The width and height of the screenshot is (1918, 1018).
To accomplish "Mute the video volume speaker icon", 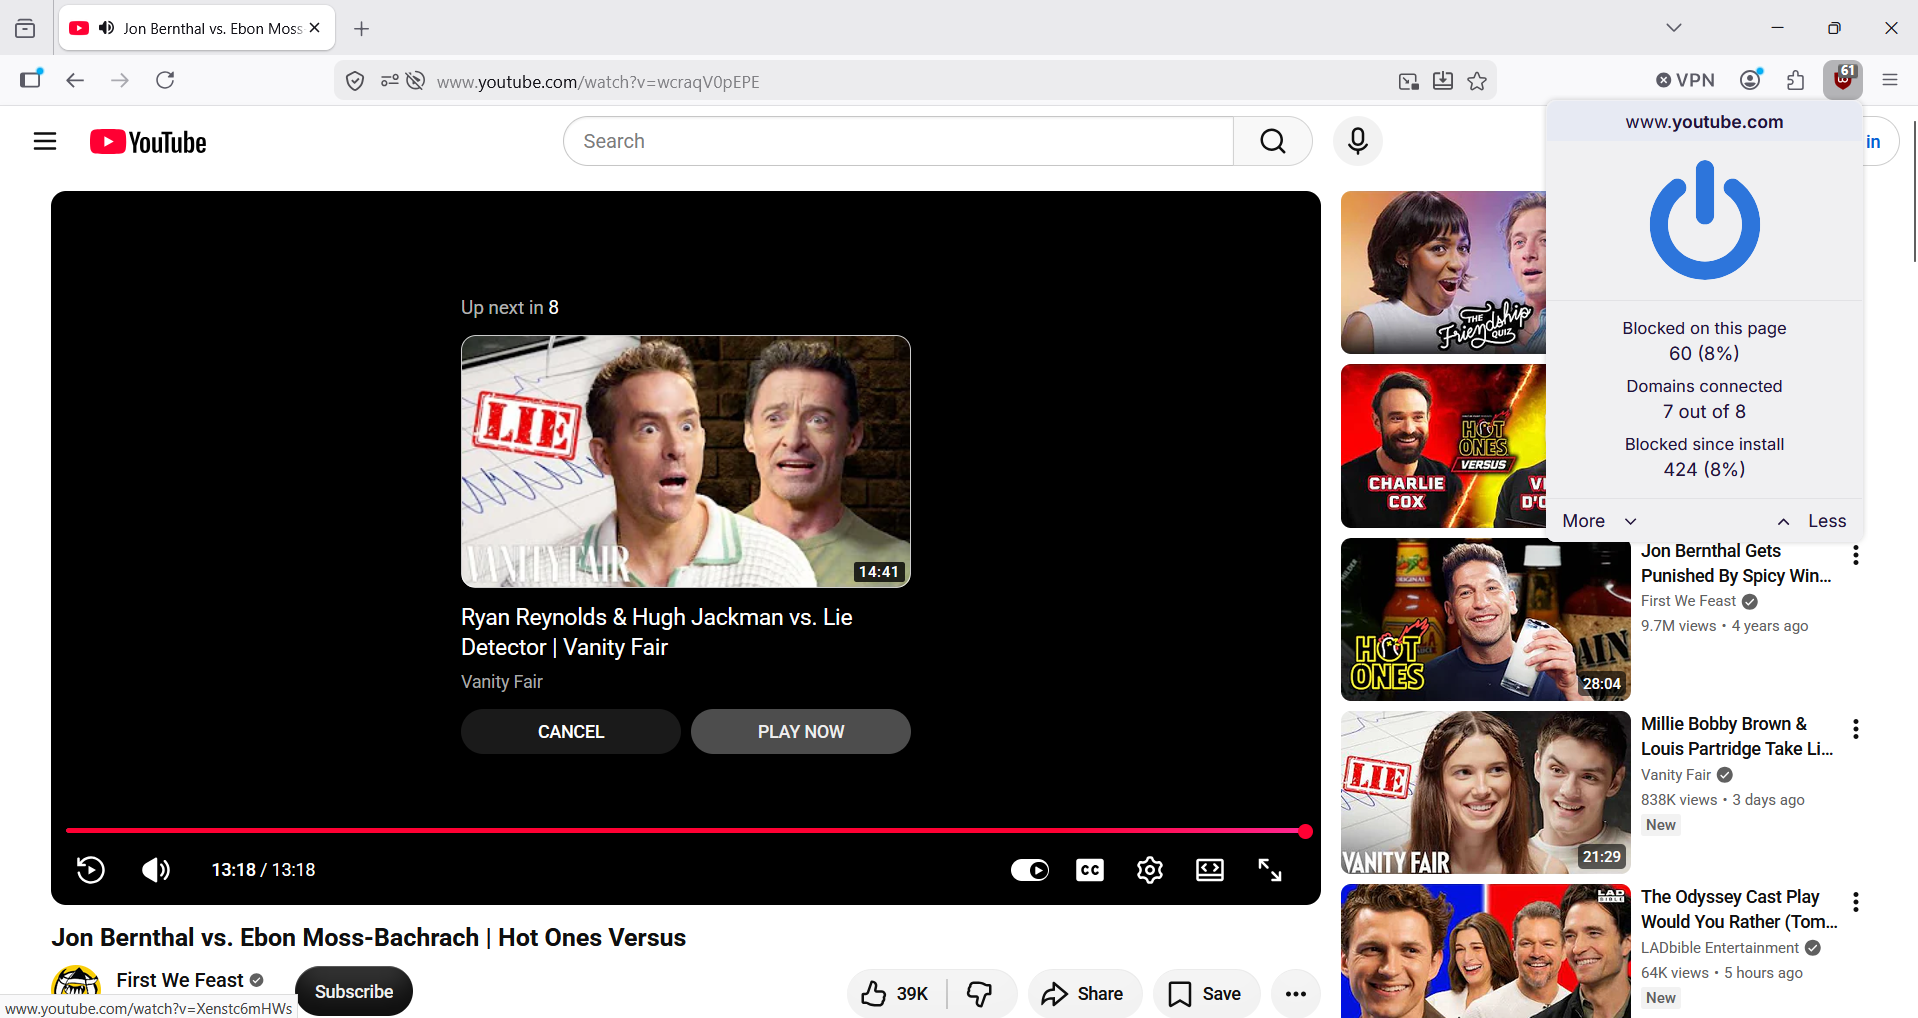I will (x=156, y=870).
